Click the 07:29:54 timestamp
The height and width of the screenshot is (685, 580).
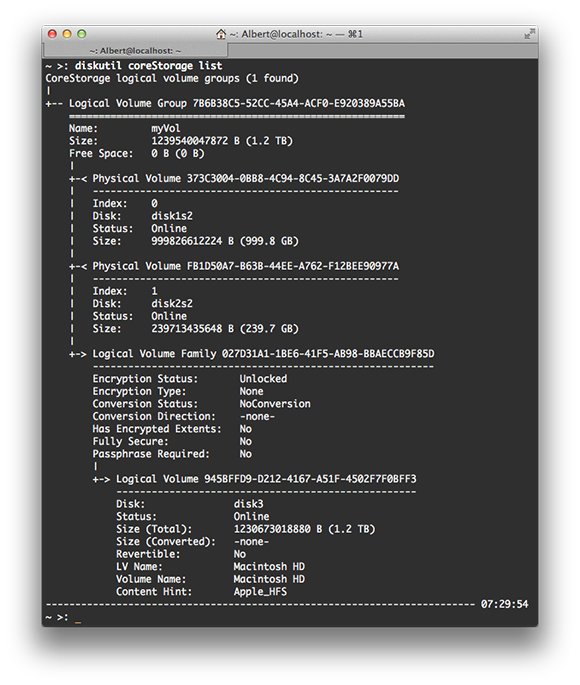504,605
